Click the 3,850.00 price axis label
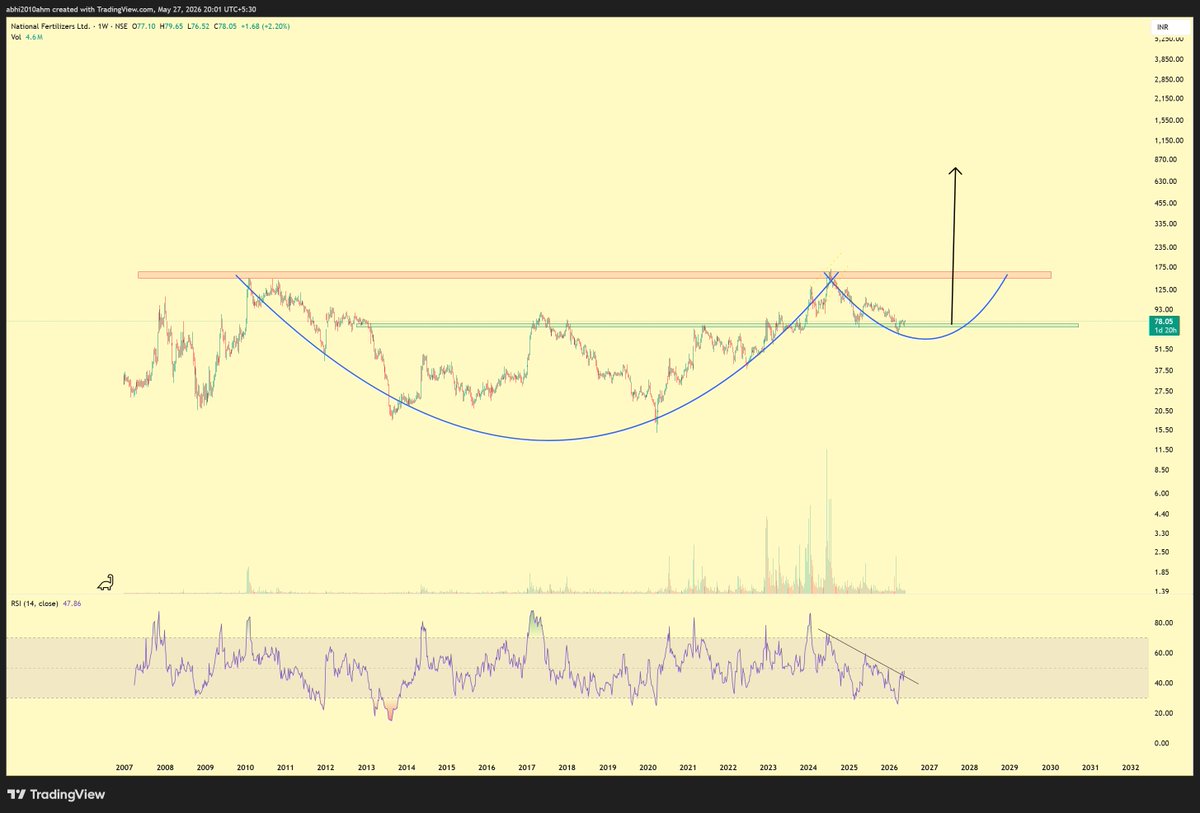Viewport: 1200px width, 813px height. pos(1169,59)
